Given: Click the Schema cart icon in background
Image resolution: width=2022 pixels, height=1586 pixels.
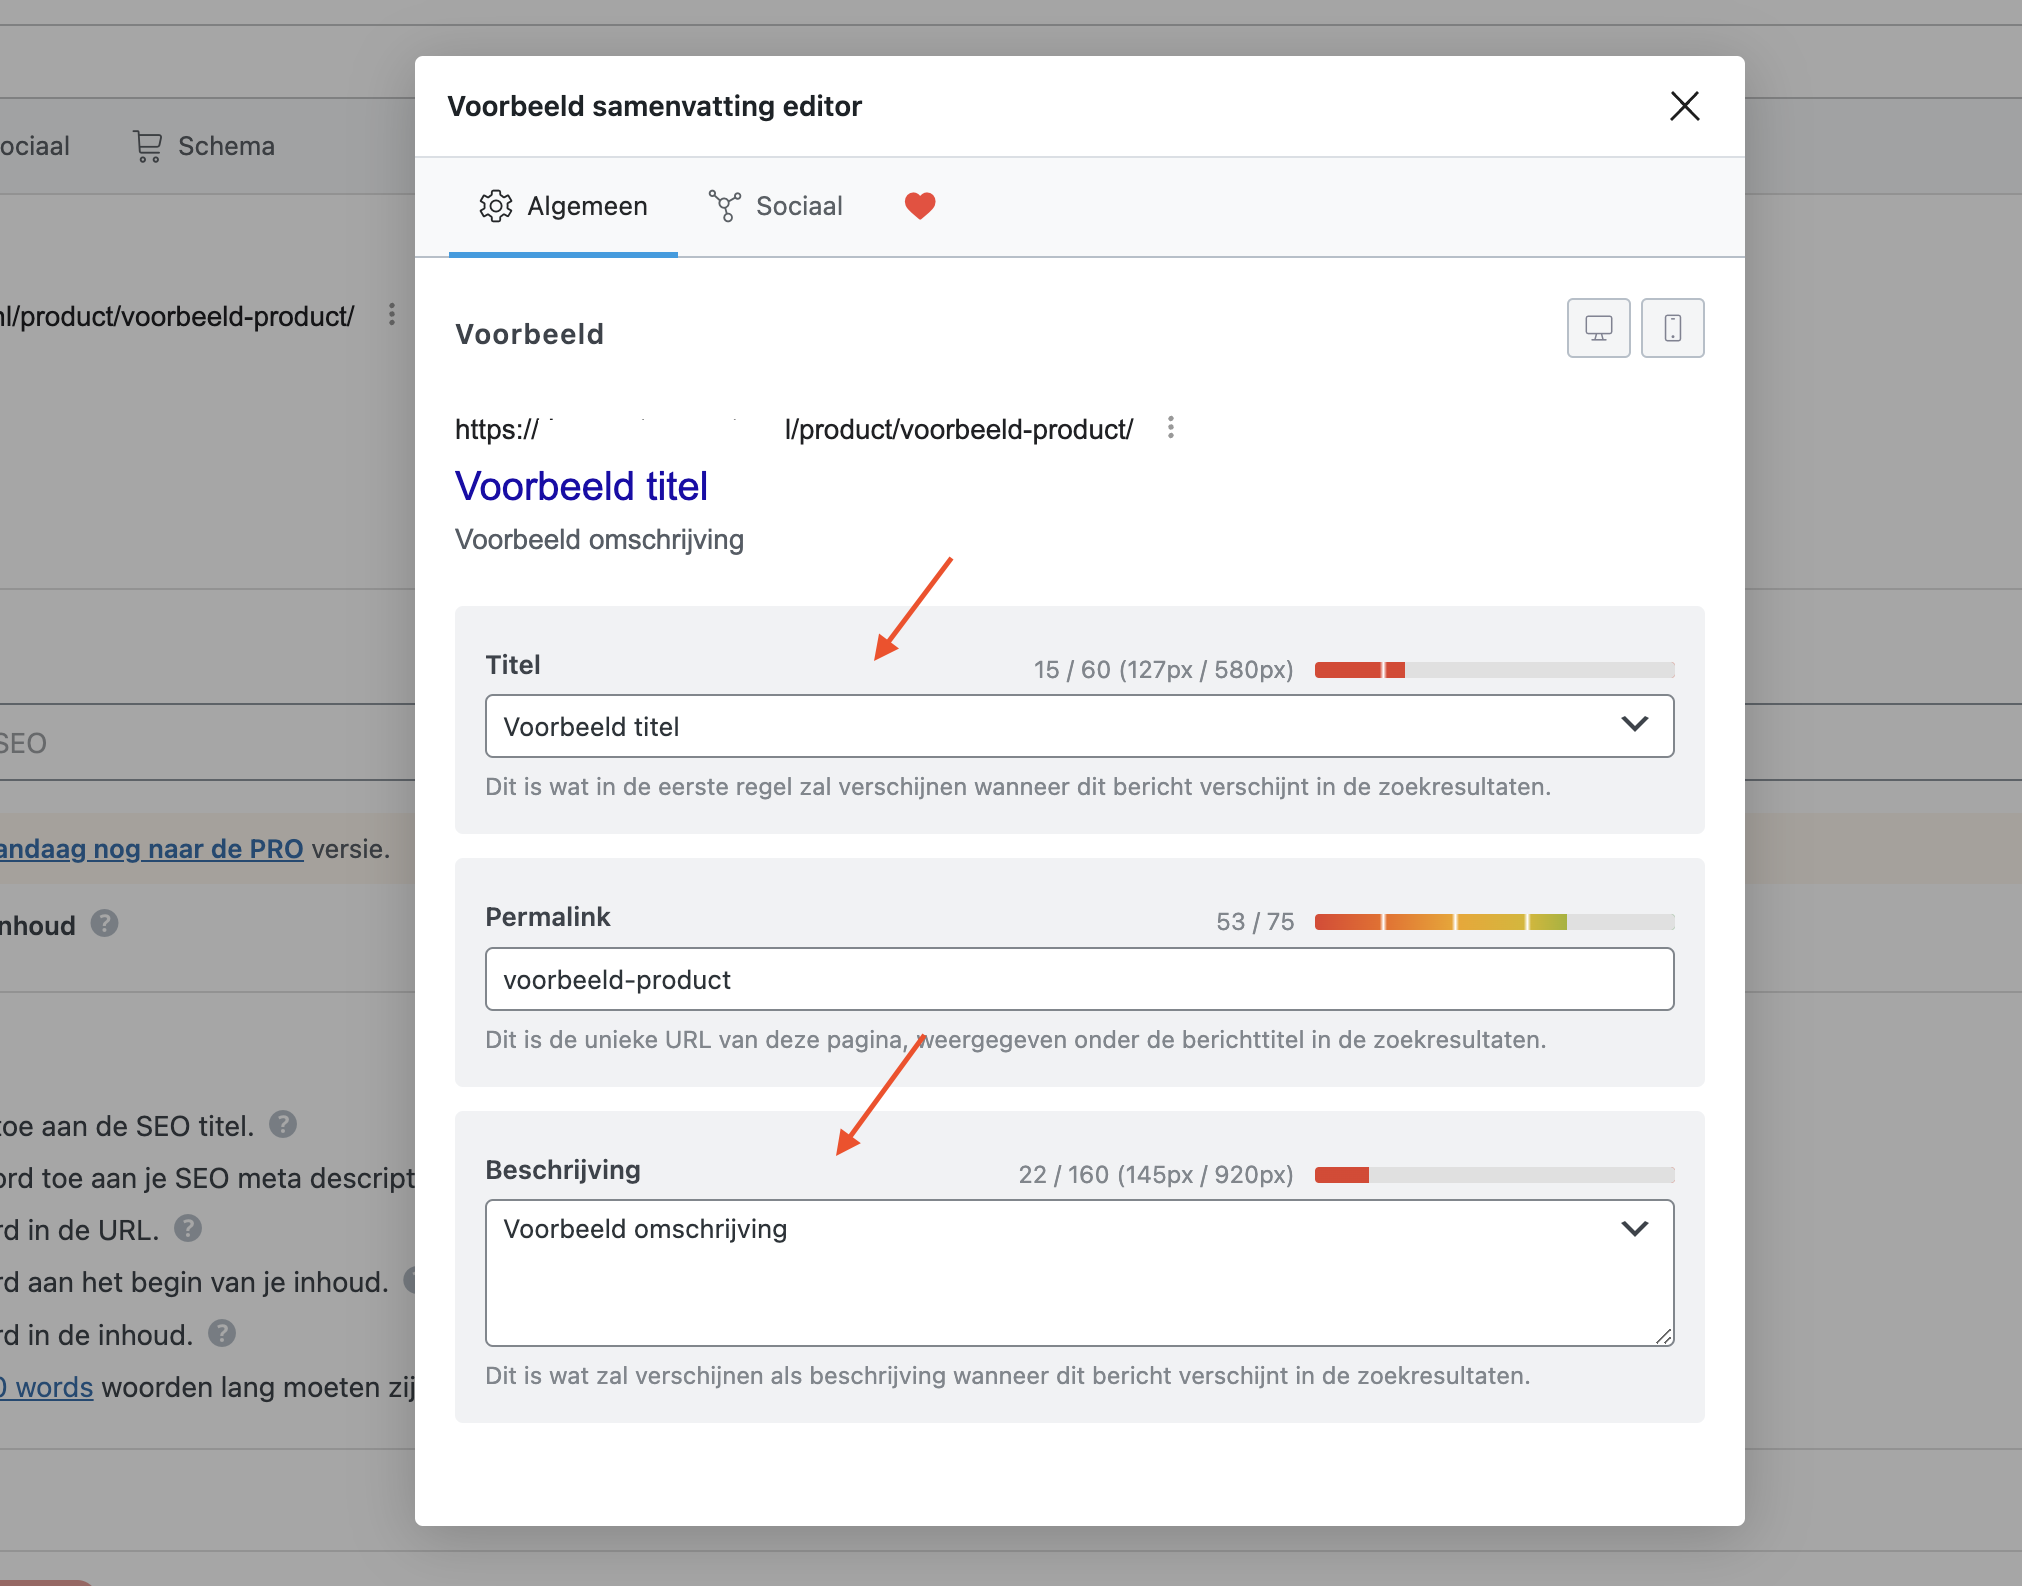Looking at the screenshot, I should click(x=148, y=146).
